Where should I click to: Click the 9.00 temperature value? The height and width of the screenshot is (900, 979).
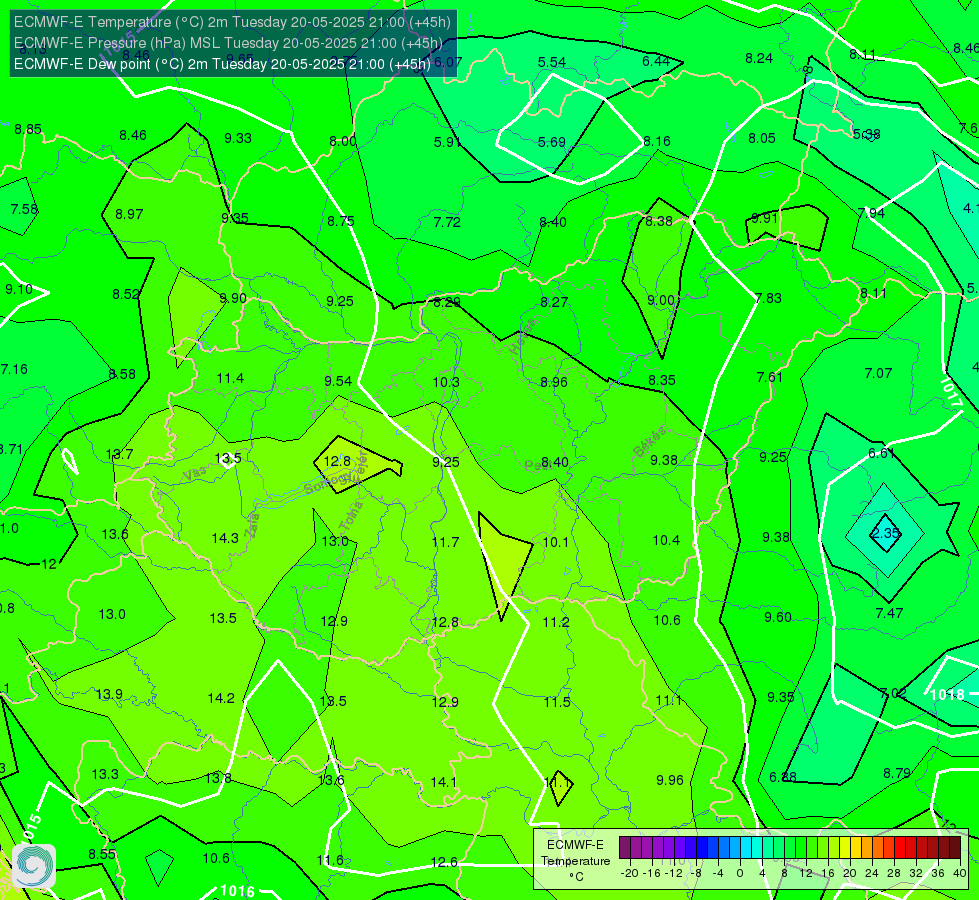[x=661, y=300]
